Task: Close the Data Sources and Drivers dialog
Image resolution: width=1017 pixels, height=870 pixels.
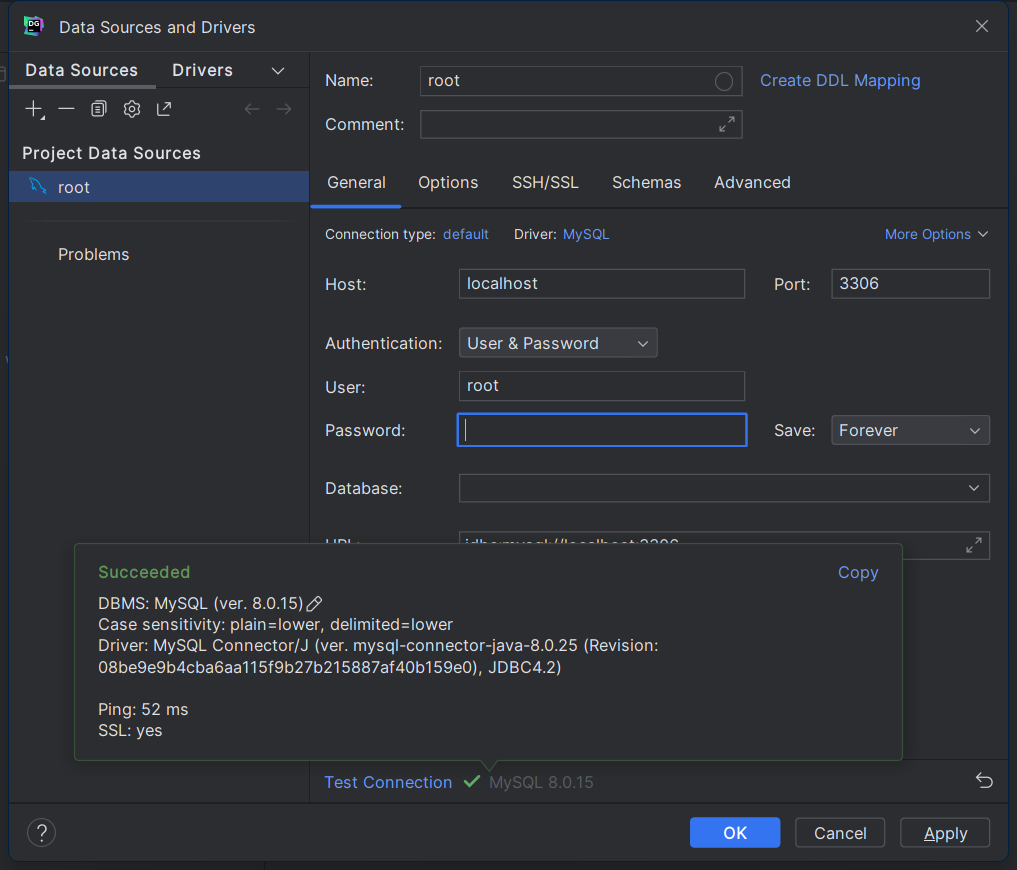Action: pyautogui.click(x=982, y=26)
